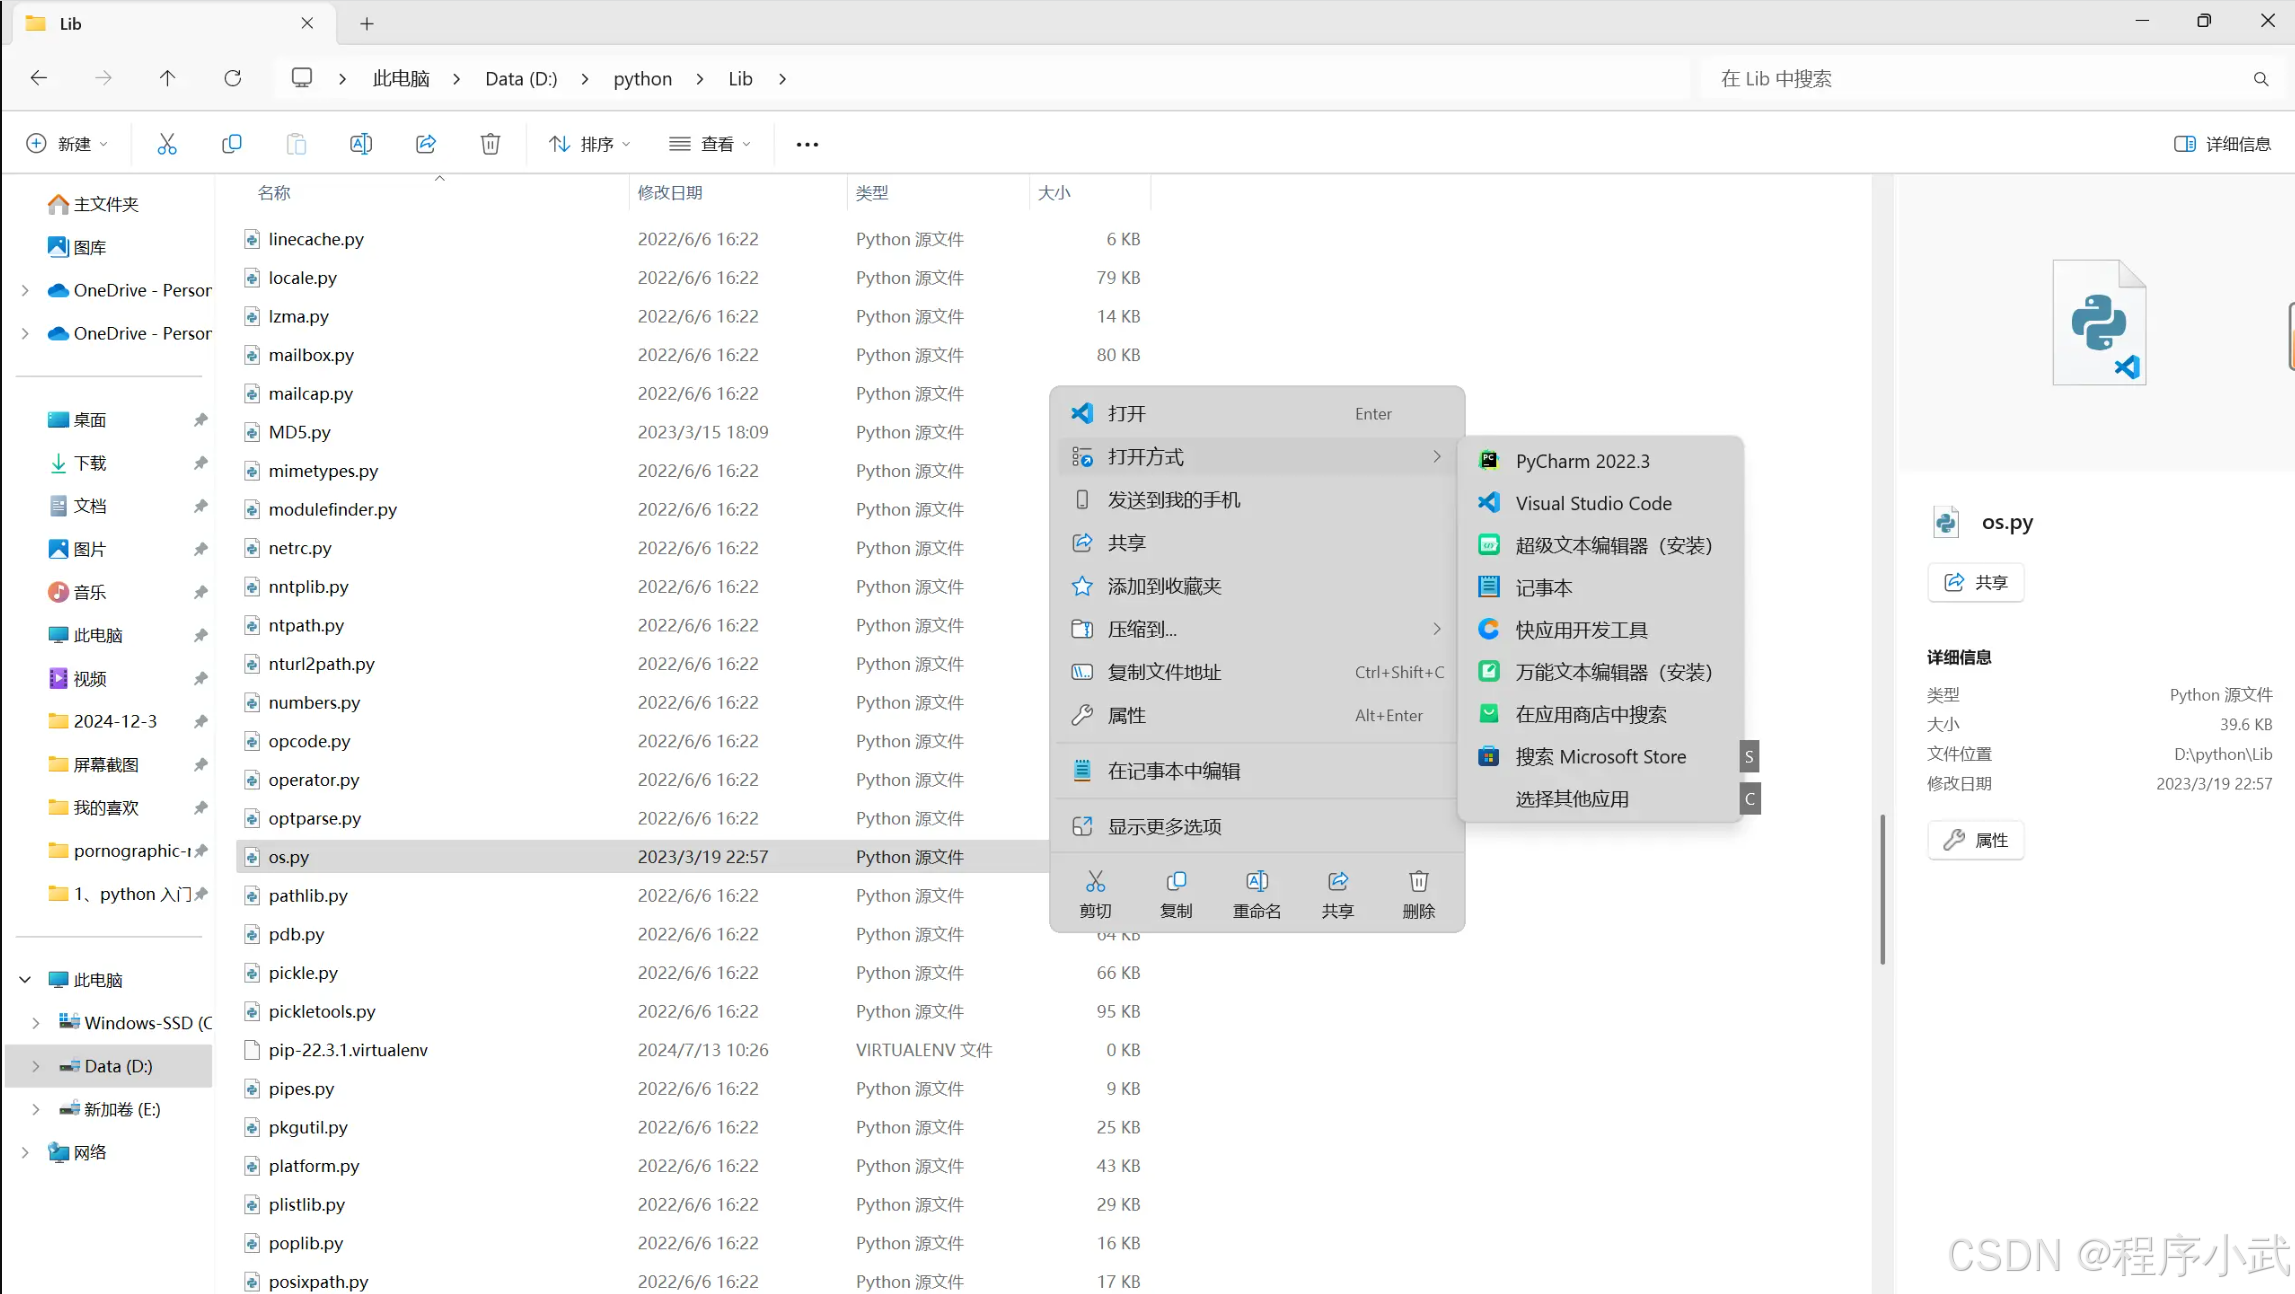This screenshot has height=1294, width=2295.
Task: Select PyCharm 2022.3 in the submenu
Action: [1582, 461]
